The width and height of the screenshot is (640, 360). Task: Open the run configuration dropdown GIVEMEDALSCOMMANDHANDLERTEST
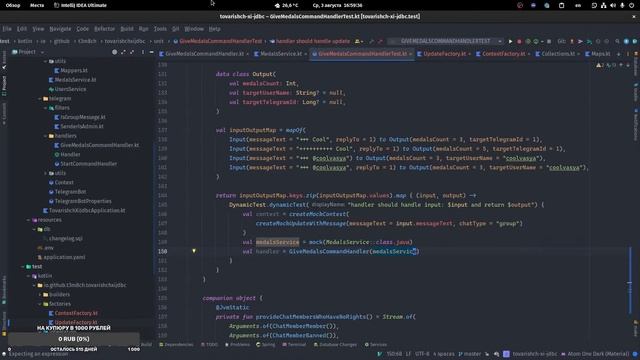pyautogui.click(x=446, y=41)
